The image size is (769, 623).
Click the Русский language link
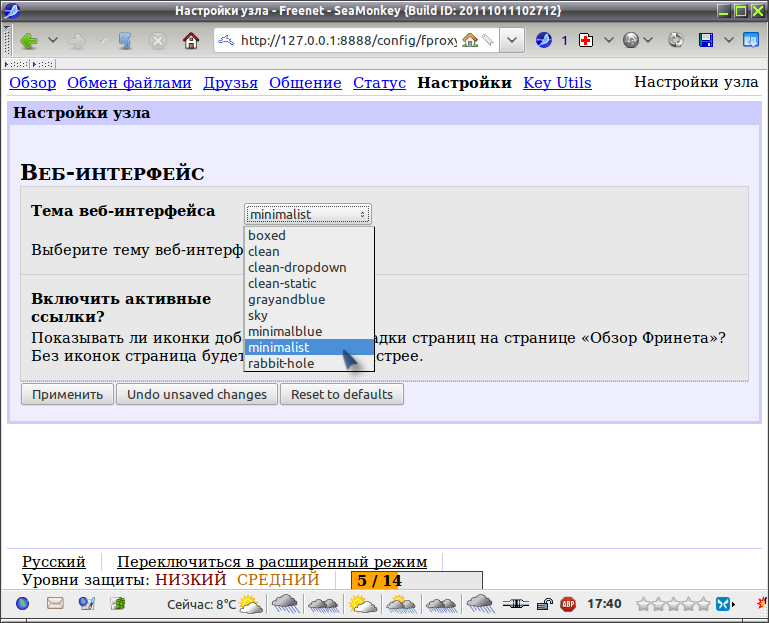(x=54, y=562)
